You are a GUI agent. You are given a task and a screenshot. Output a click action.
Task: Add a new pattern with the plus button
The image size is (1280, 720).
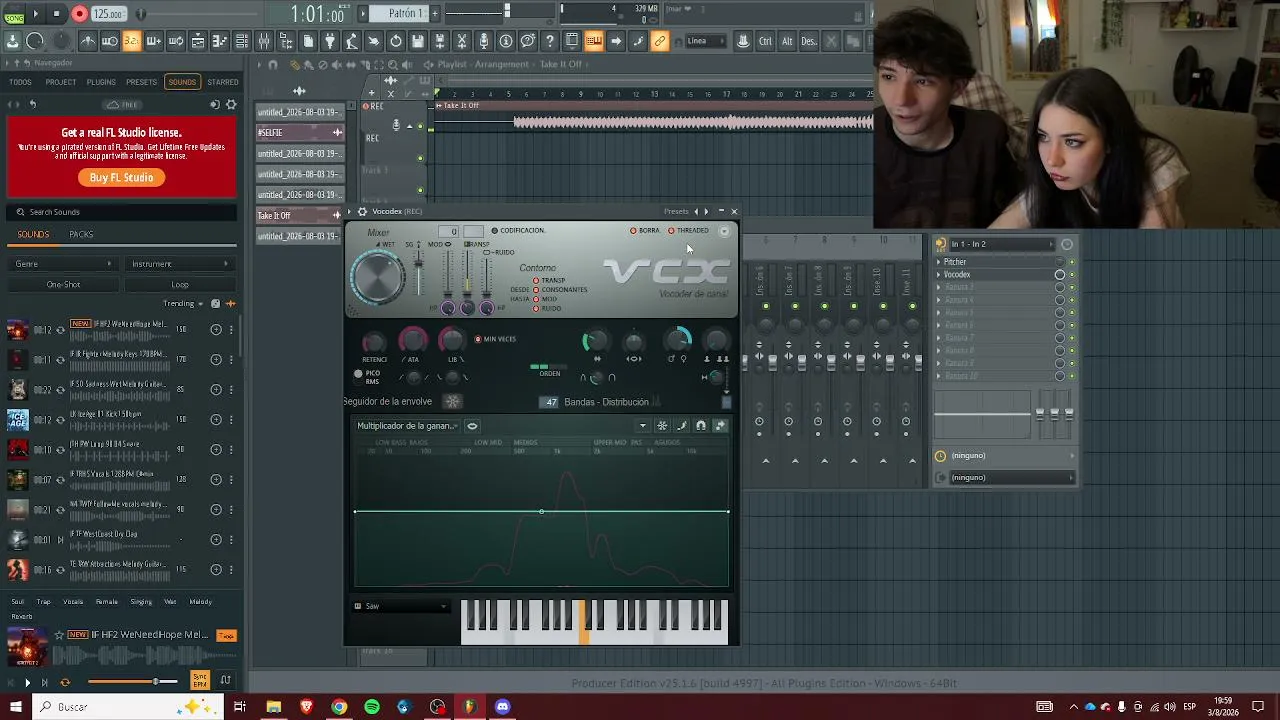436,13
